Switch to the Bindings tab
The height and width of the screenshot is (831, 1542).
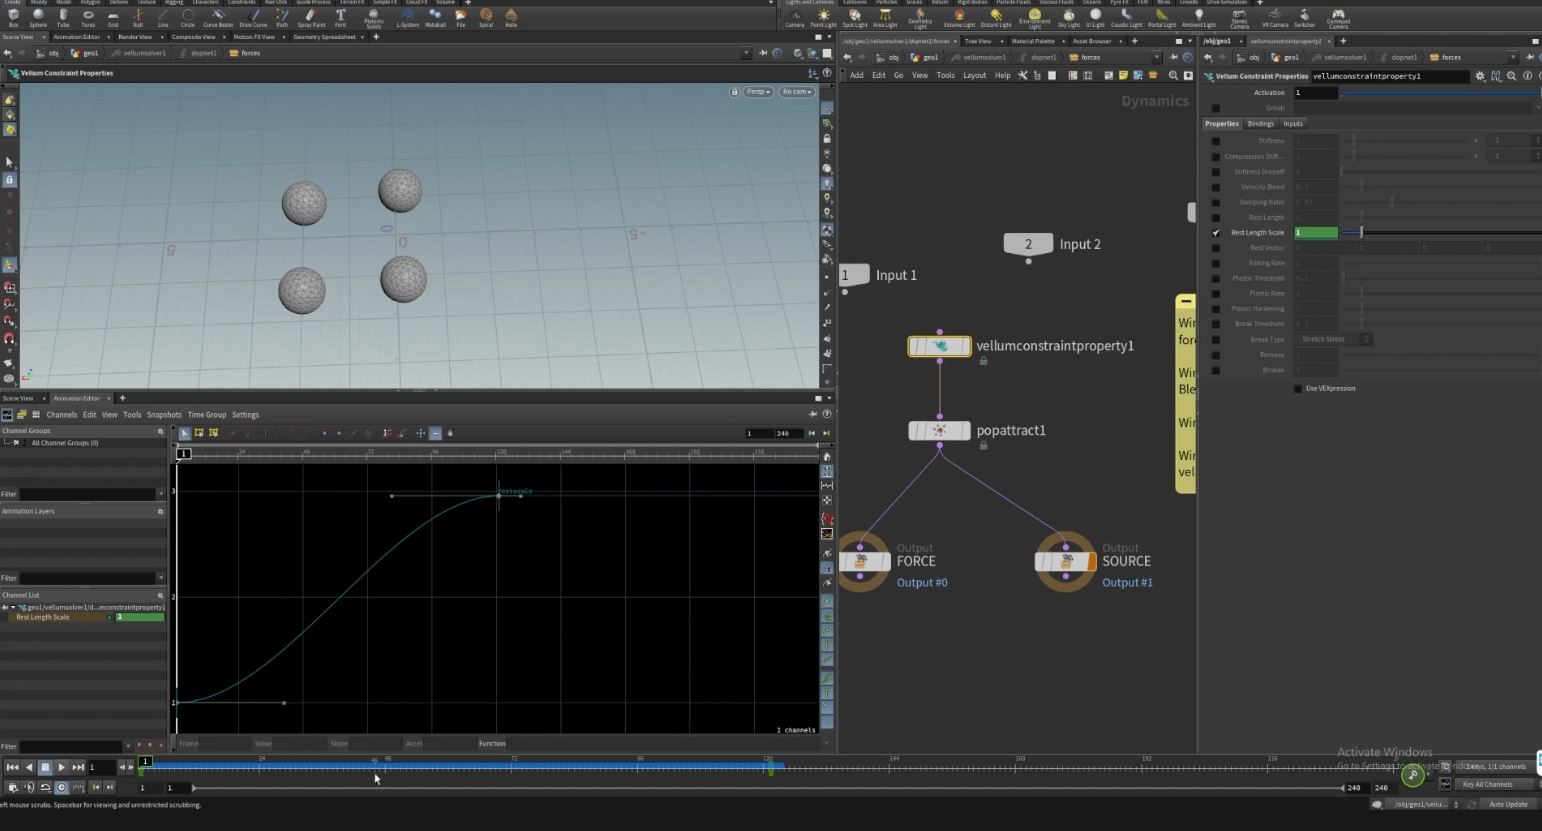click(1260, 124)
